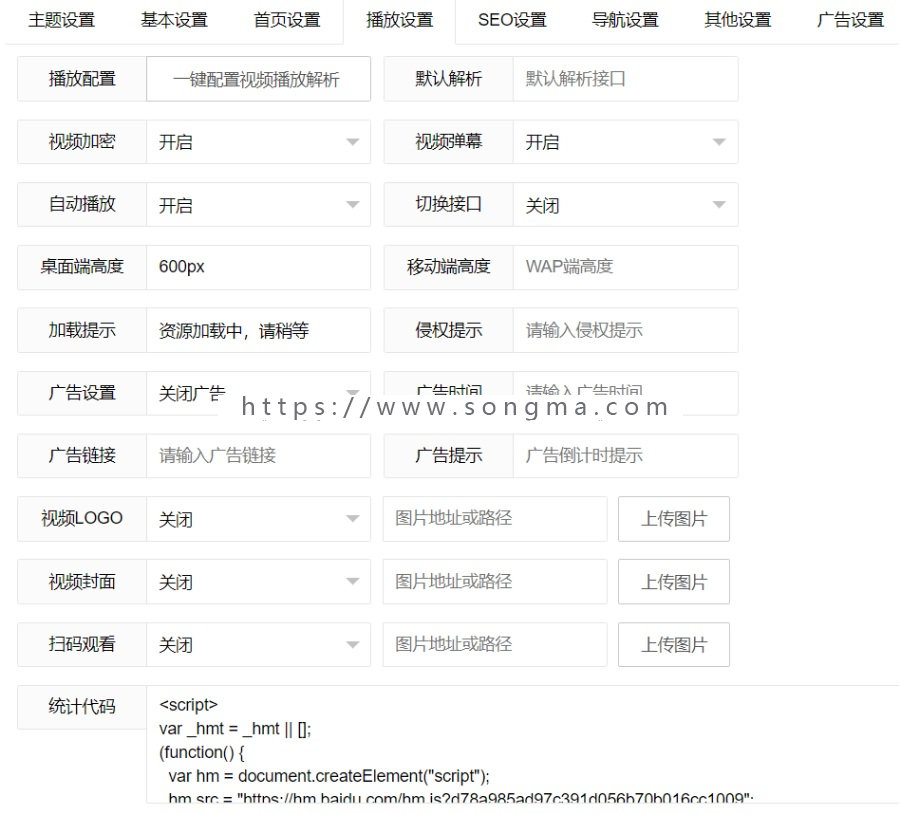The height and width of the screenshot is (814, 900).
Task: Click the 加载提示 text field
Action: pyautogui.click(x=258, y=330)
